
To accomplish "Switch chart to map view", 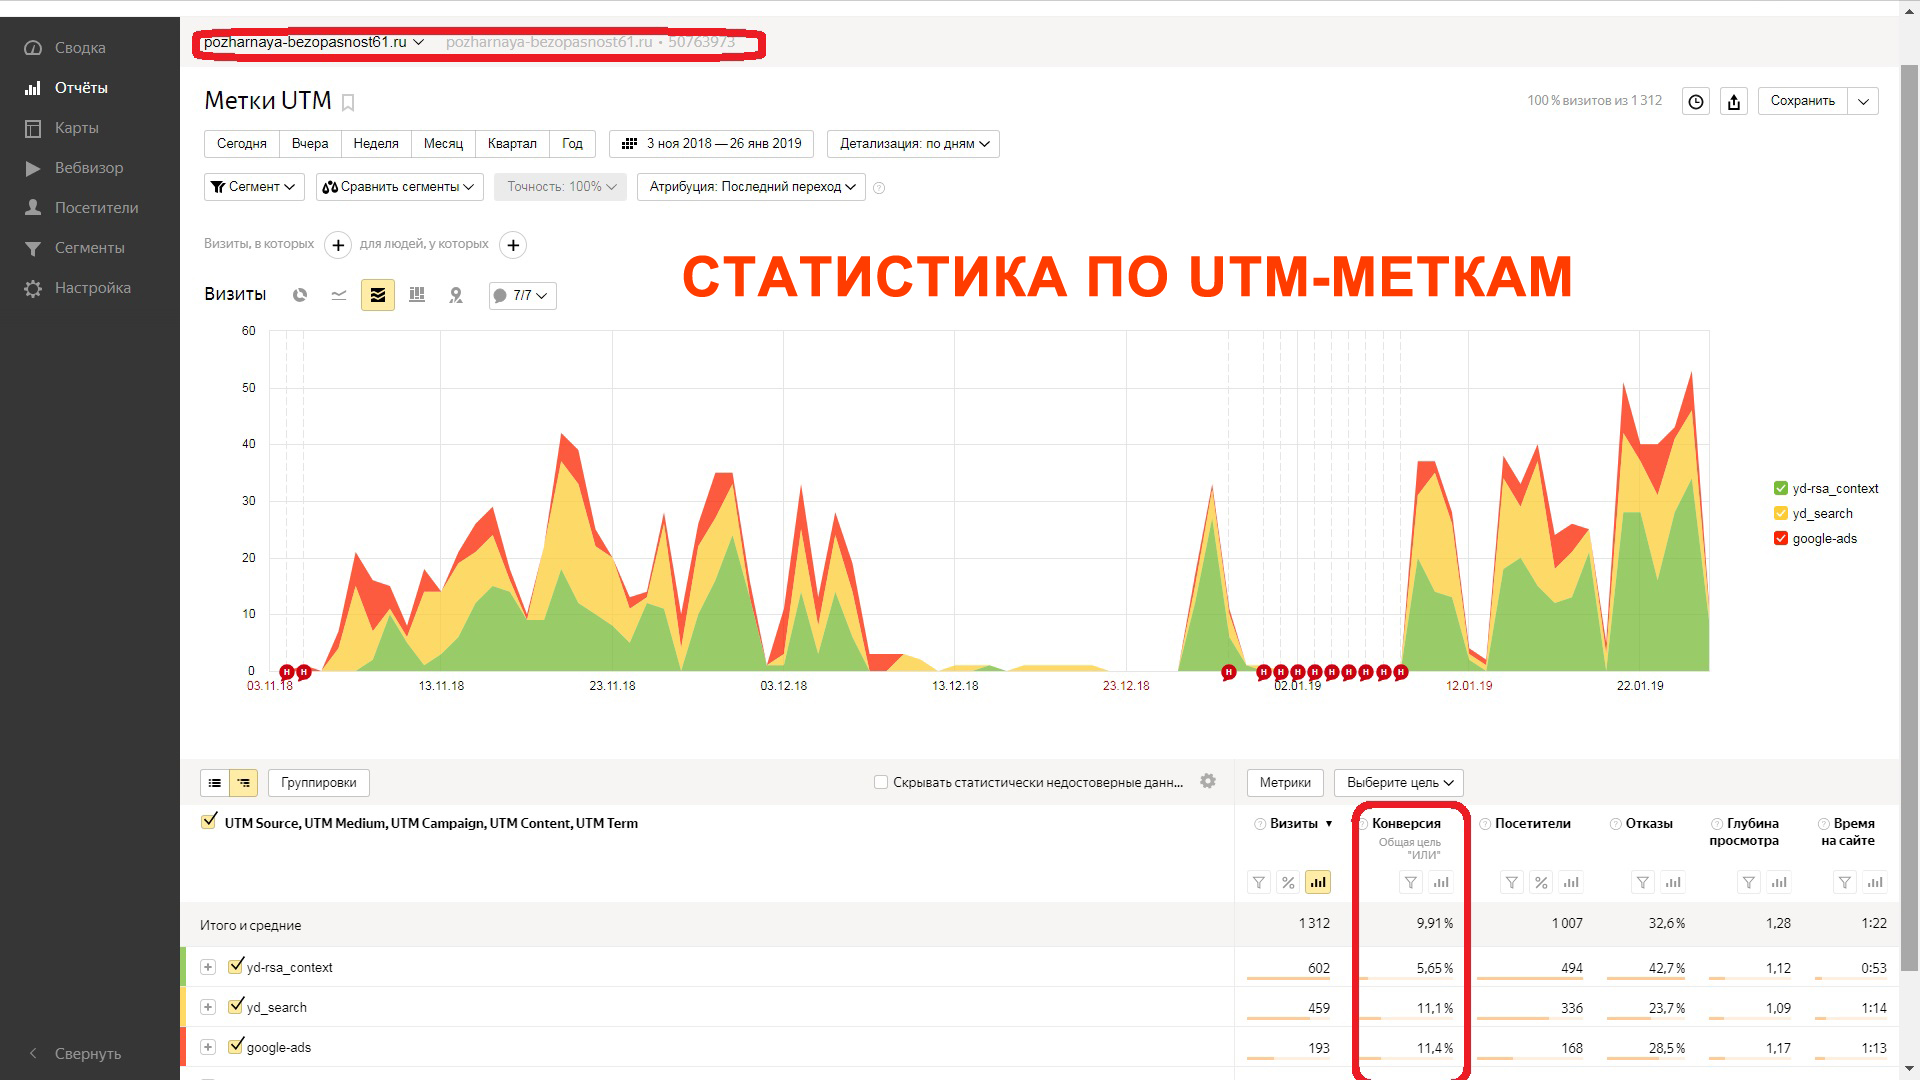I will (456, 295).
